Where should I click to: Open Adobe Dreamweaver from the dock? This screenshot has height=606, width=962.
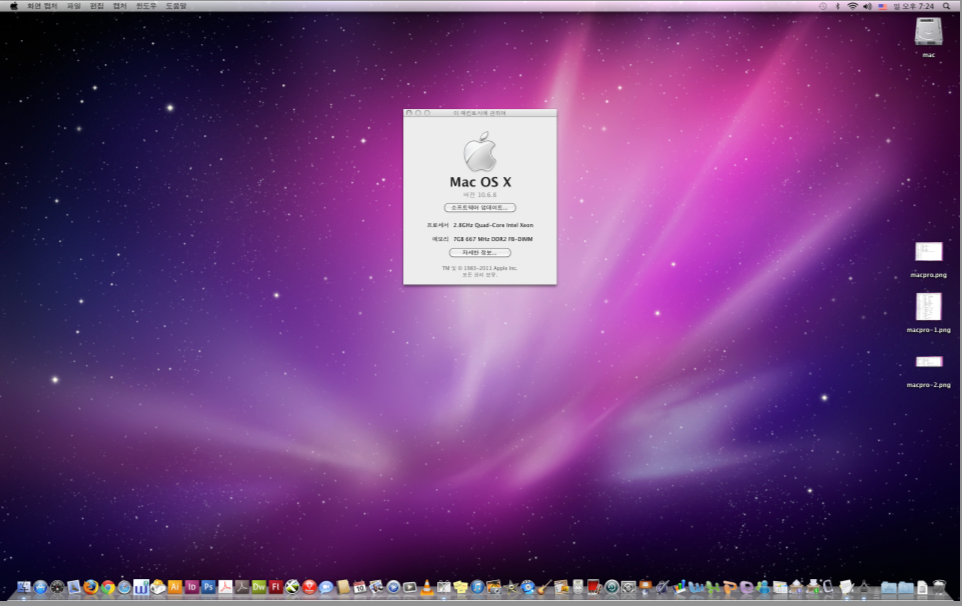(259, 587)
